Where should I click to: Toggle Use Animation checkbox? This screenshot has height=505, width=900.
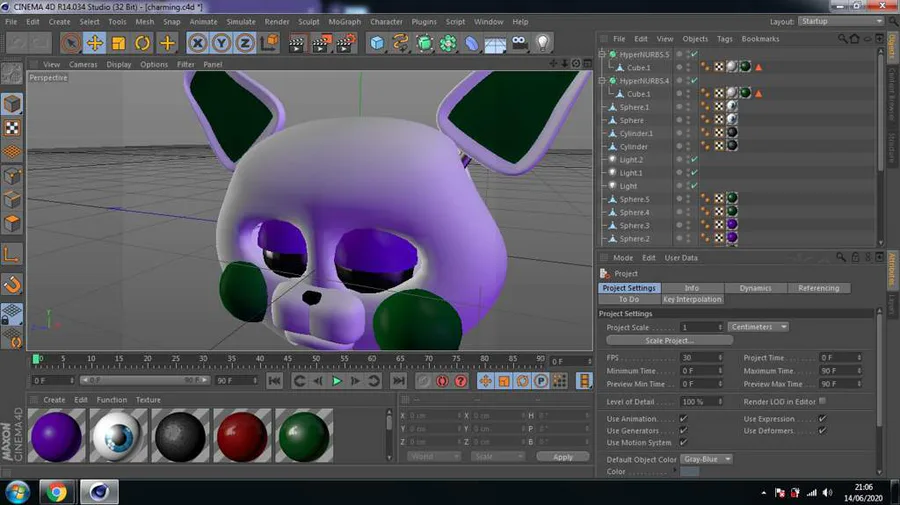(683, 418)
